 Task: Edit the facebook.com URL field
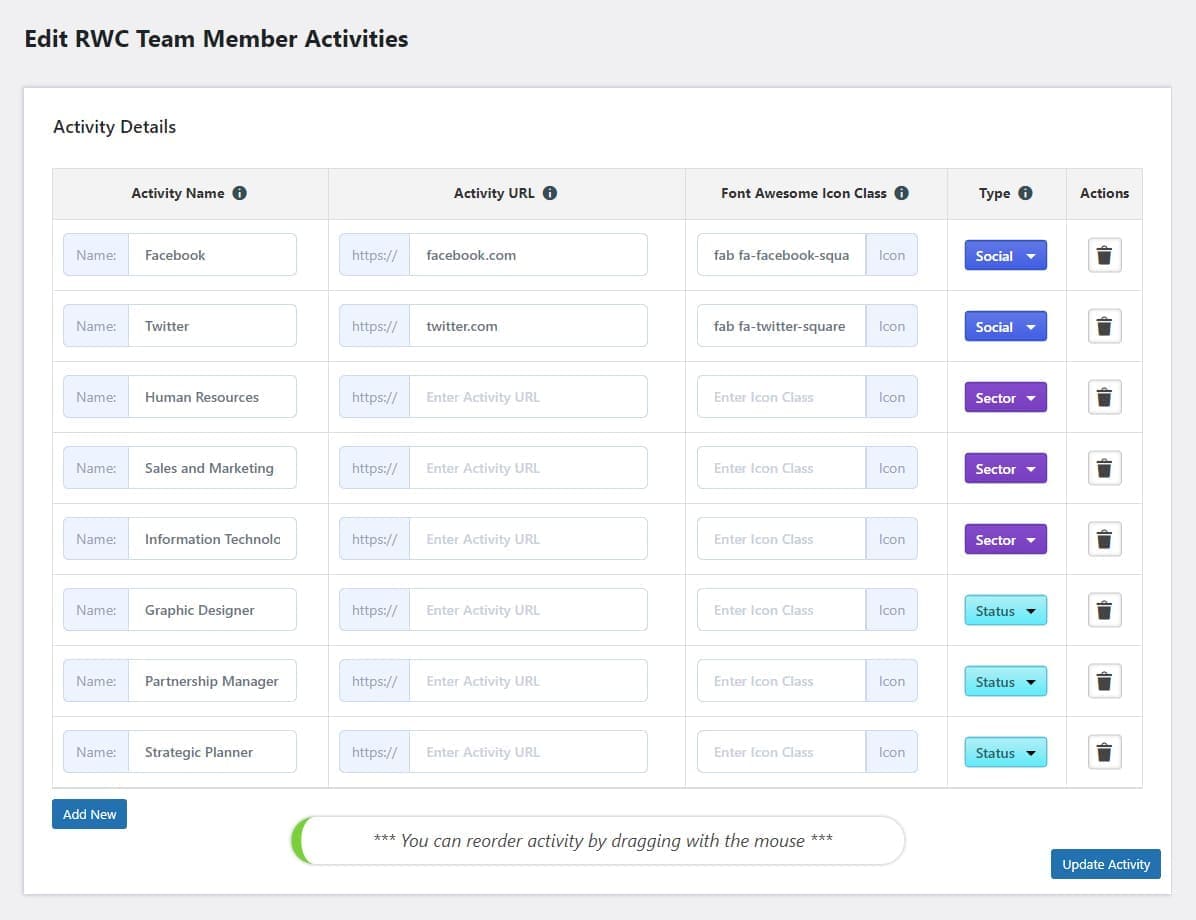coord(528,255)
